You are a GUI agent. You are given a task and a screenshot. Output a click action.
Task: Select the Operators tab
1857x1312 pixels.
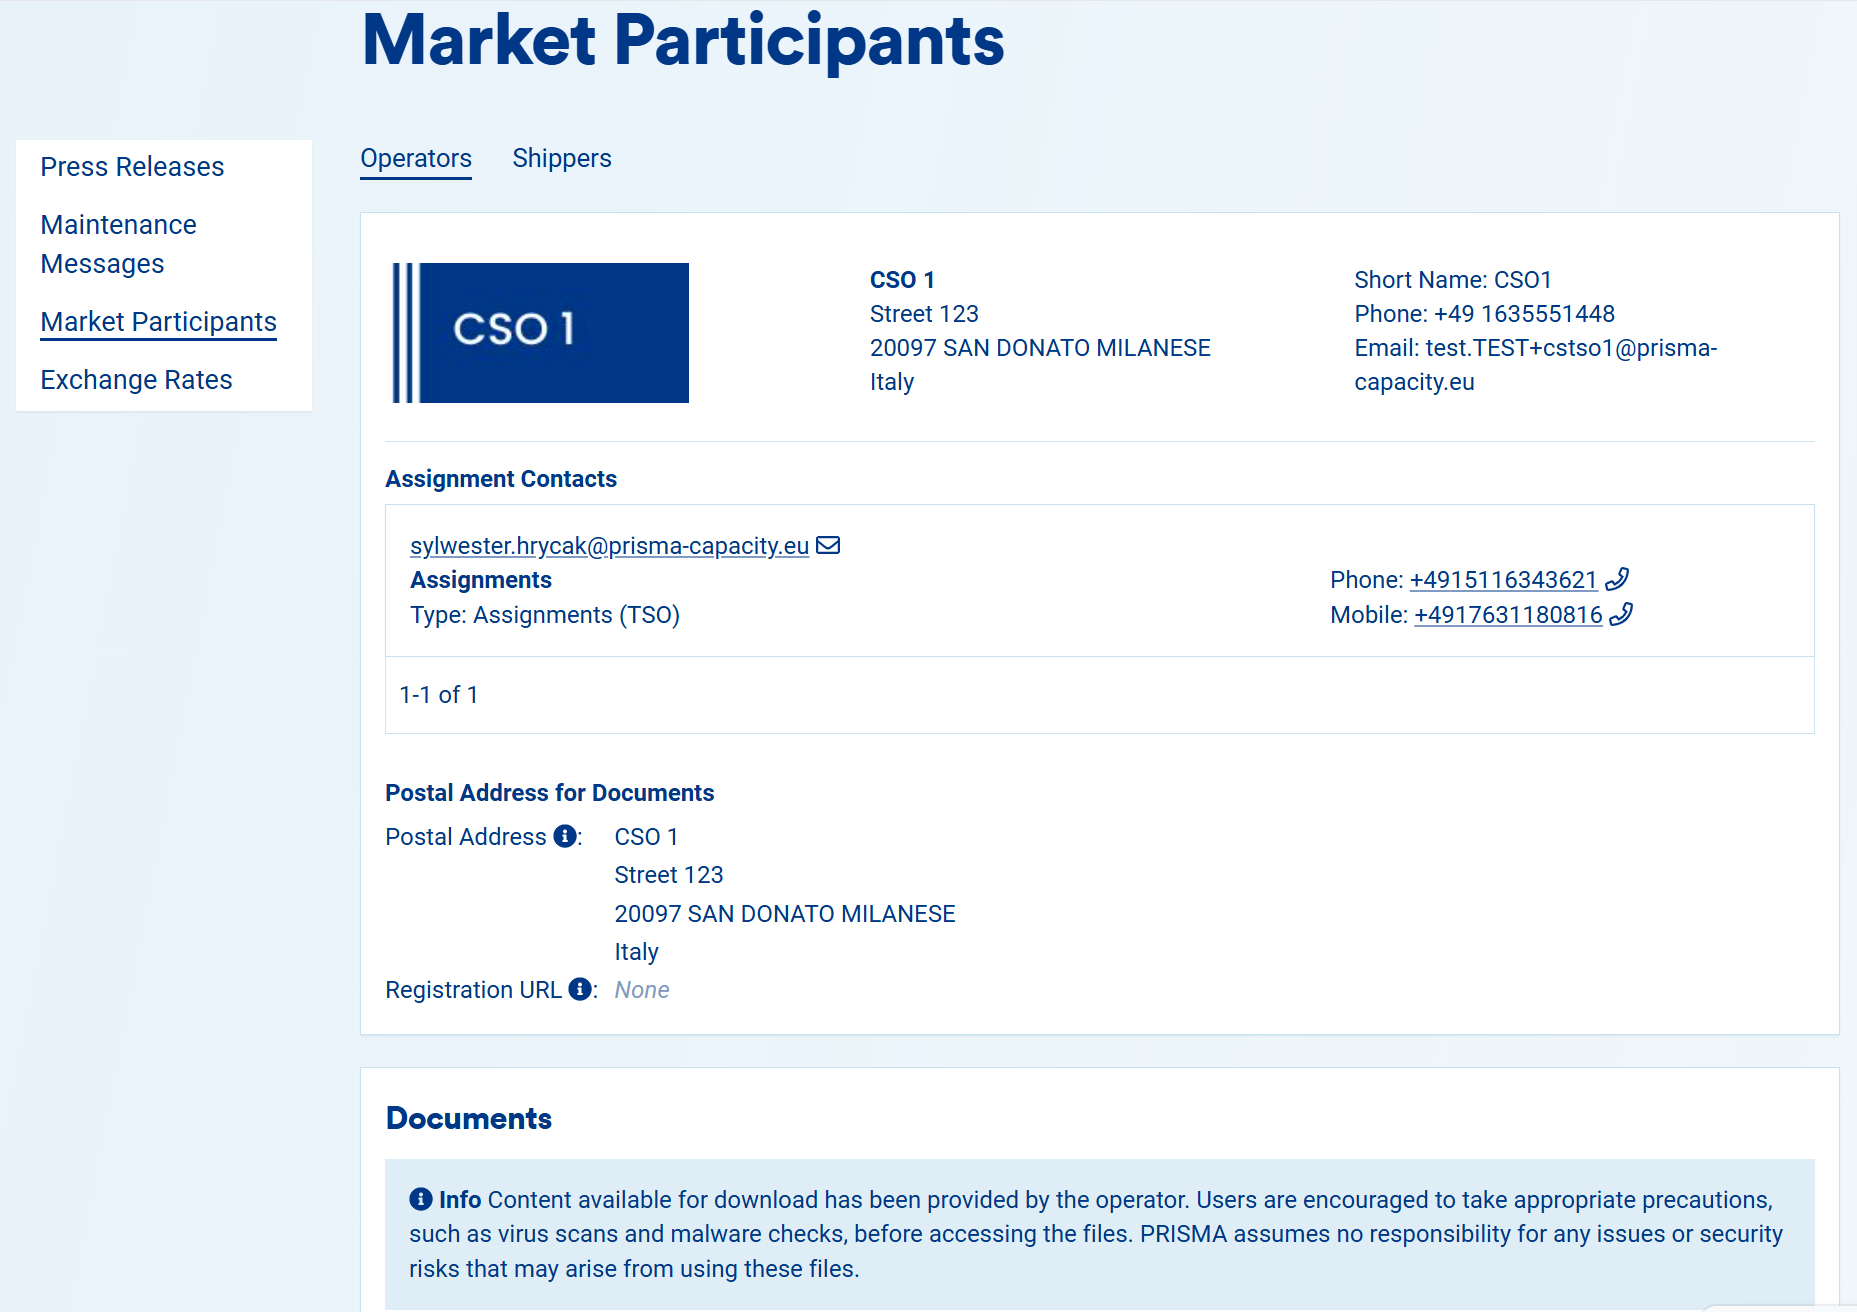416,158
